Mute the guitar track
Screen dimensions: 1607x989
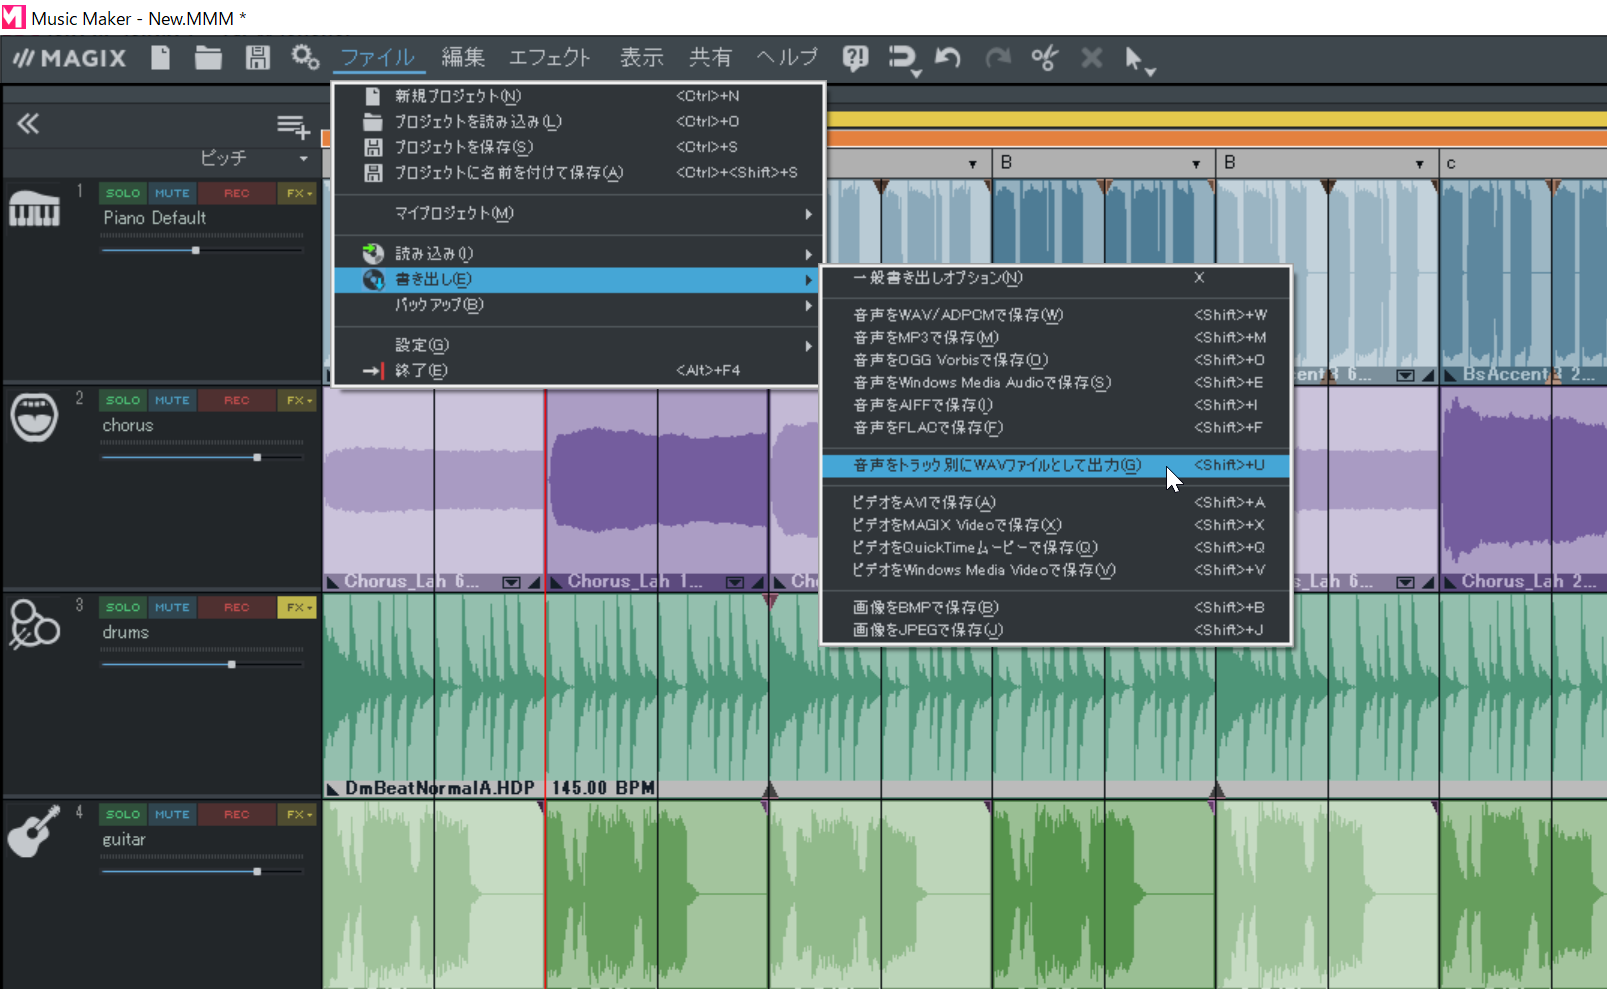click(172, 814)
